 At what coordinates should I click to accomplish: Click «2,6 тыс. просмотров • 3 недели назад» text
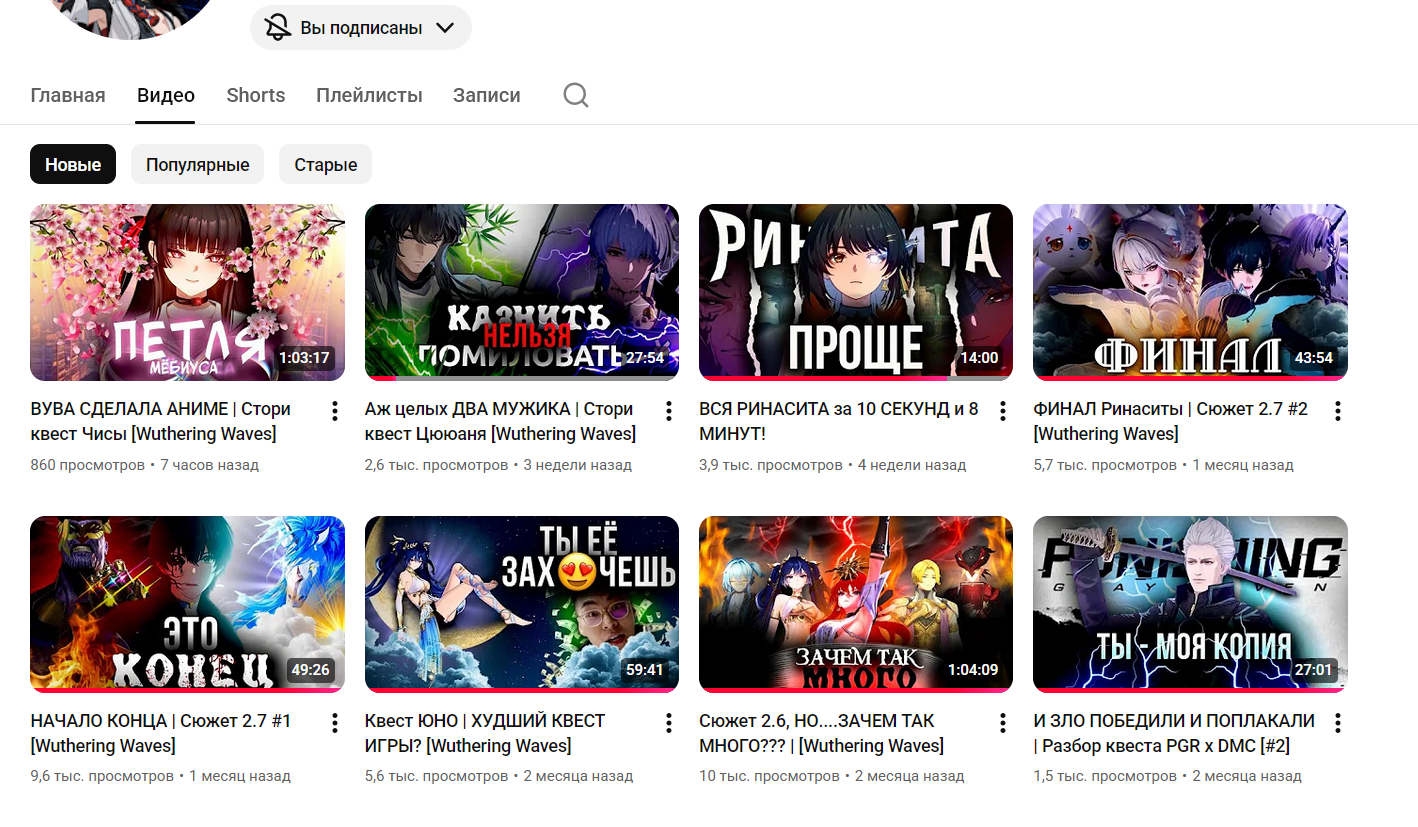point(498,465)
